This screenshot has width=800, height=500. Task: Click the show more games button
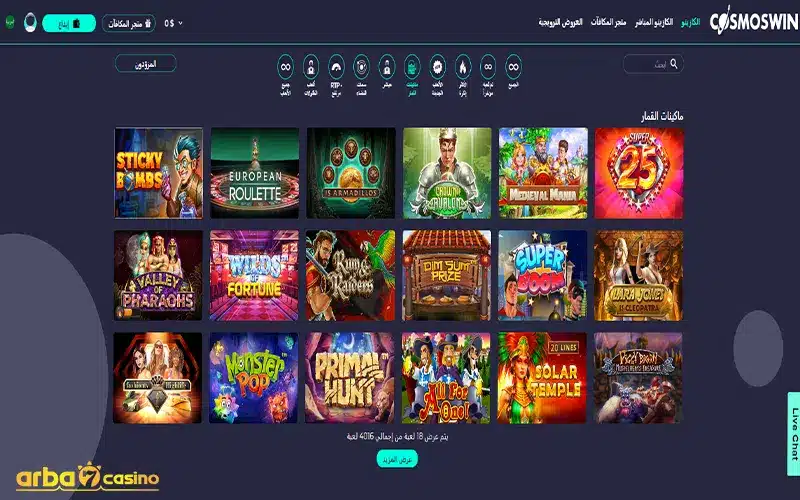click(x=397, y=459)
